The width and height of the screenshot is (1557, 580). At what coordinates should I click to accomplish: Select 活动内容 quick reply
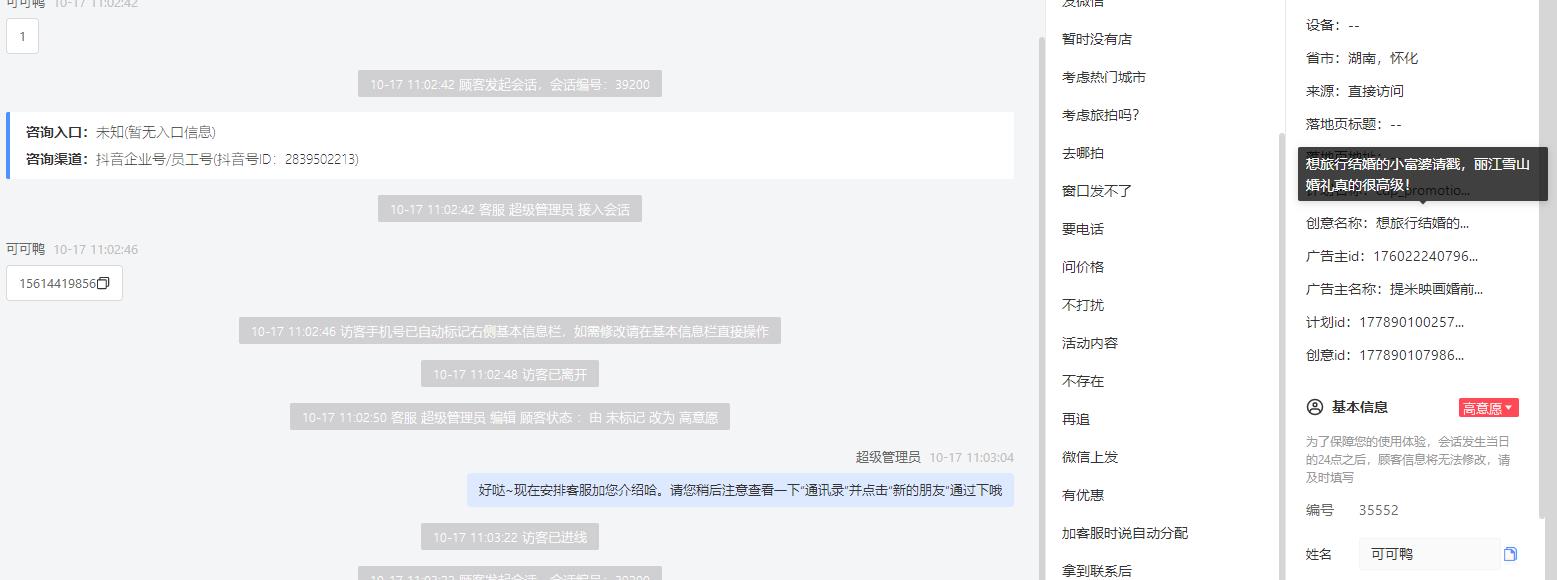[1090, 343]
